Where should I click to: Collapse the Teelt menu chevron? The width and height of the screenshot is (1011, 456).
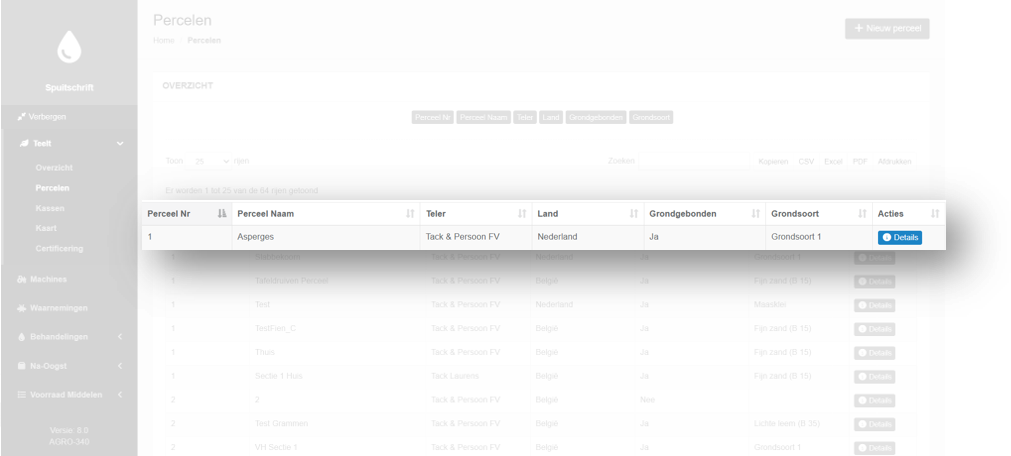tap(120, 144)
